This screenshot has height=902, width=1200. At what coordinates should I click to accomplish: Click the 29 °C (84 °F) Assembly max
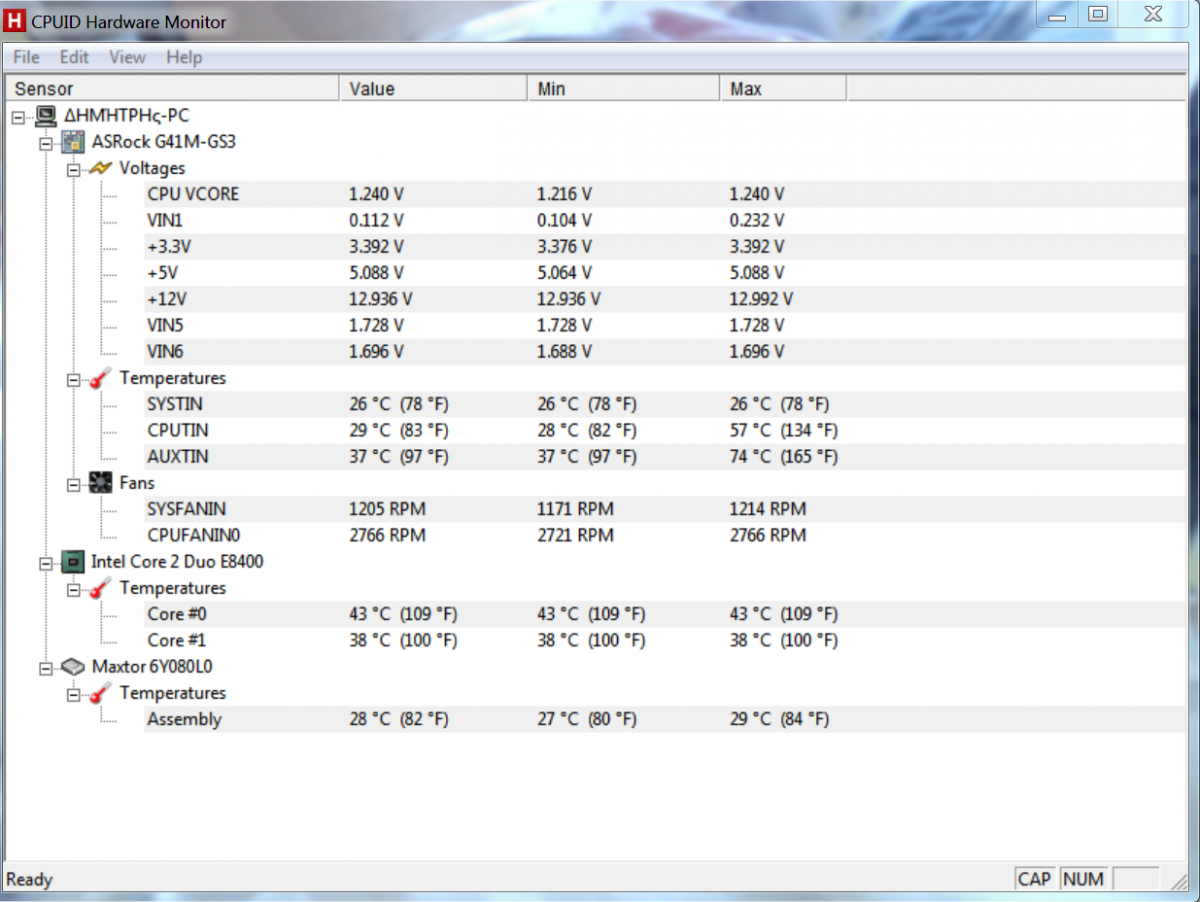click(779, 720)
